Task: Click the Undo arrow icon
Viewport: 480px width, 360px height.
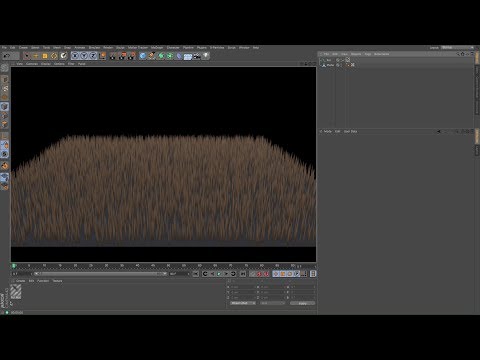Action: point(7,56)
